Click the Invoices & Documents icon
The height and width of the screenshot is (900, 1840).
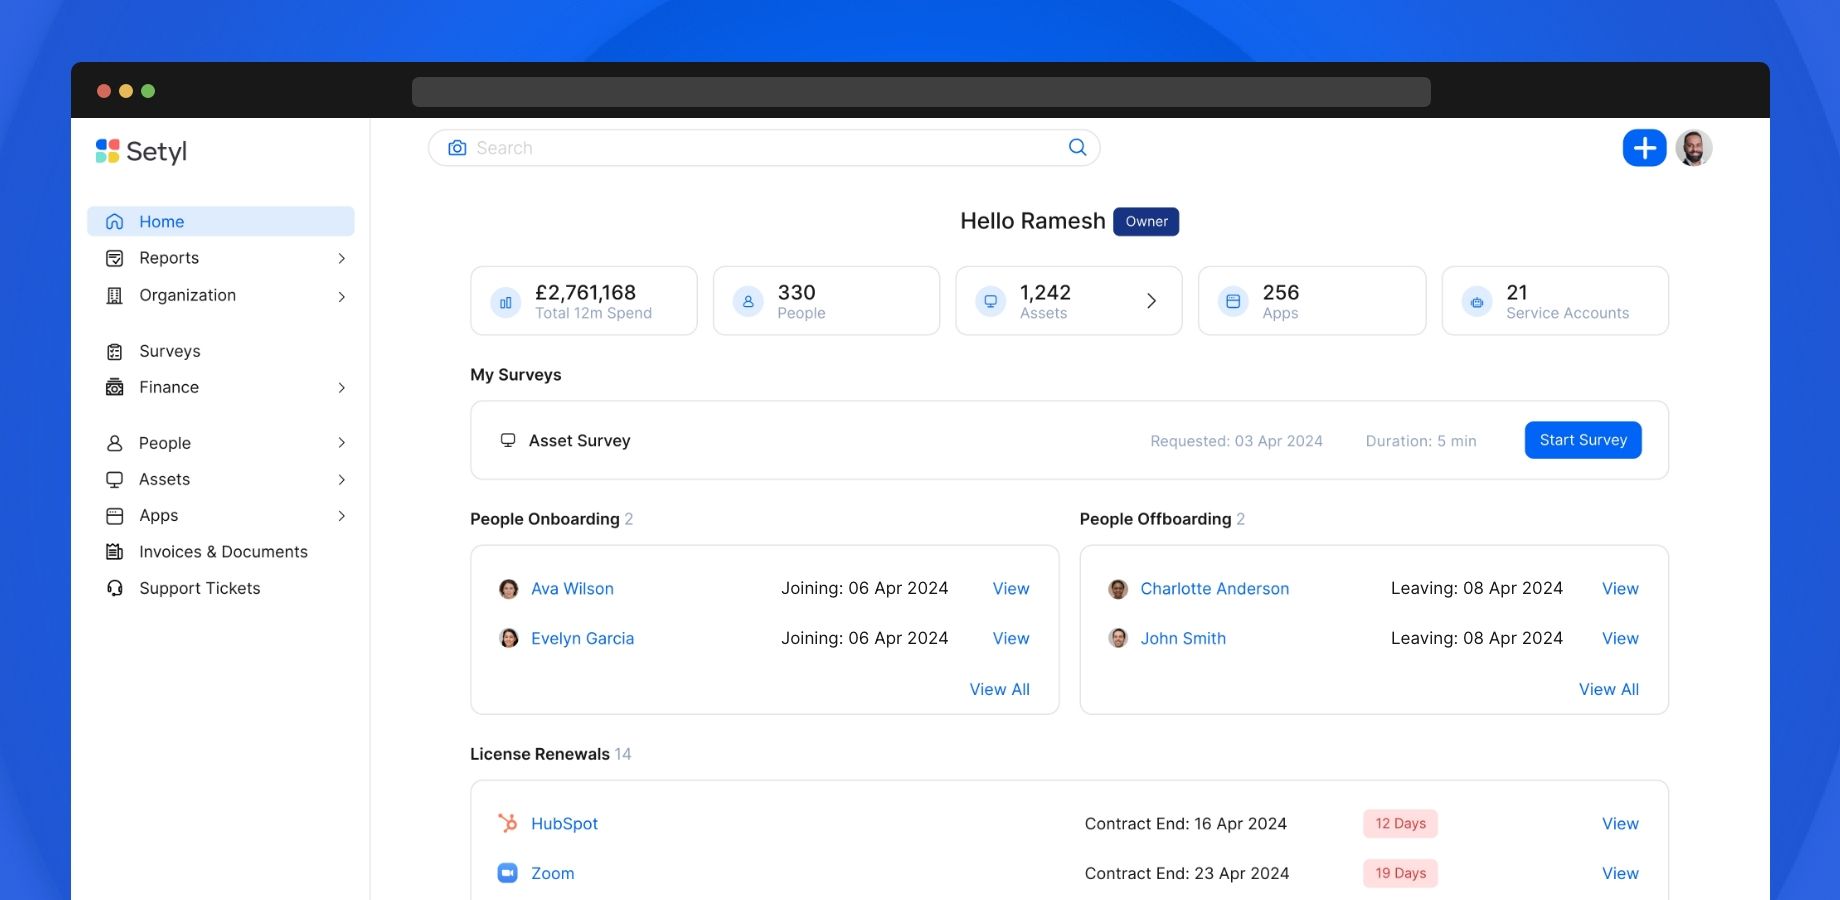tap(115, 551)
